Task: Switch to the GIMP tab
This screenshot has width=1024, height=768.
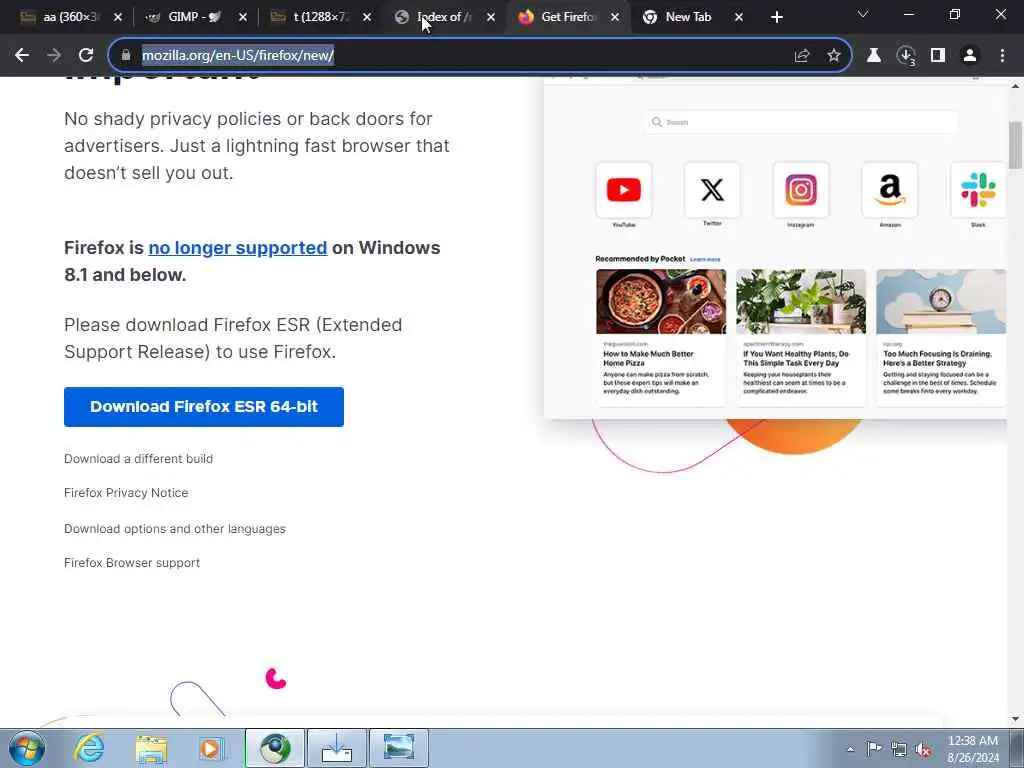Action: coord(195,17)
